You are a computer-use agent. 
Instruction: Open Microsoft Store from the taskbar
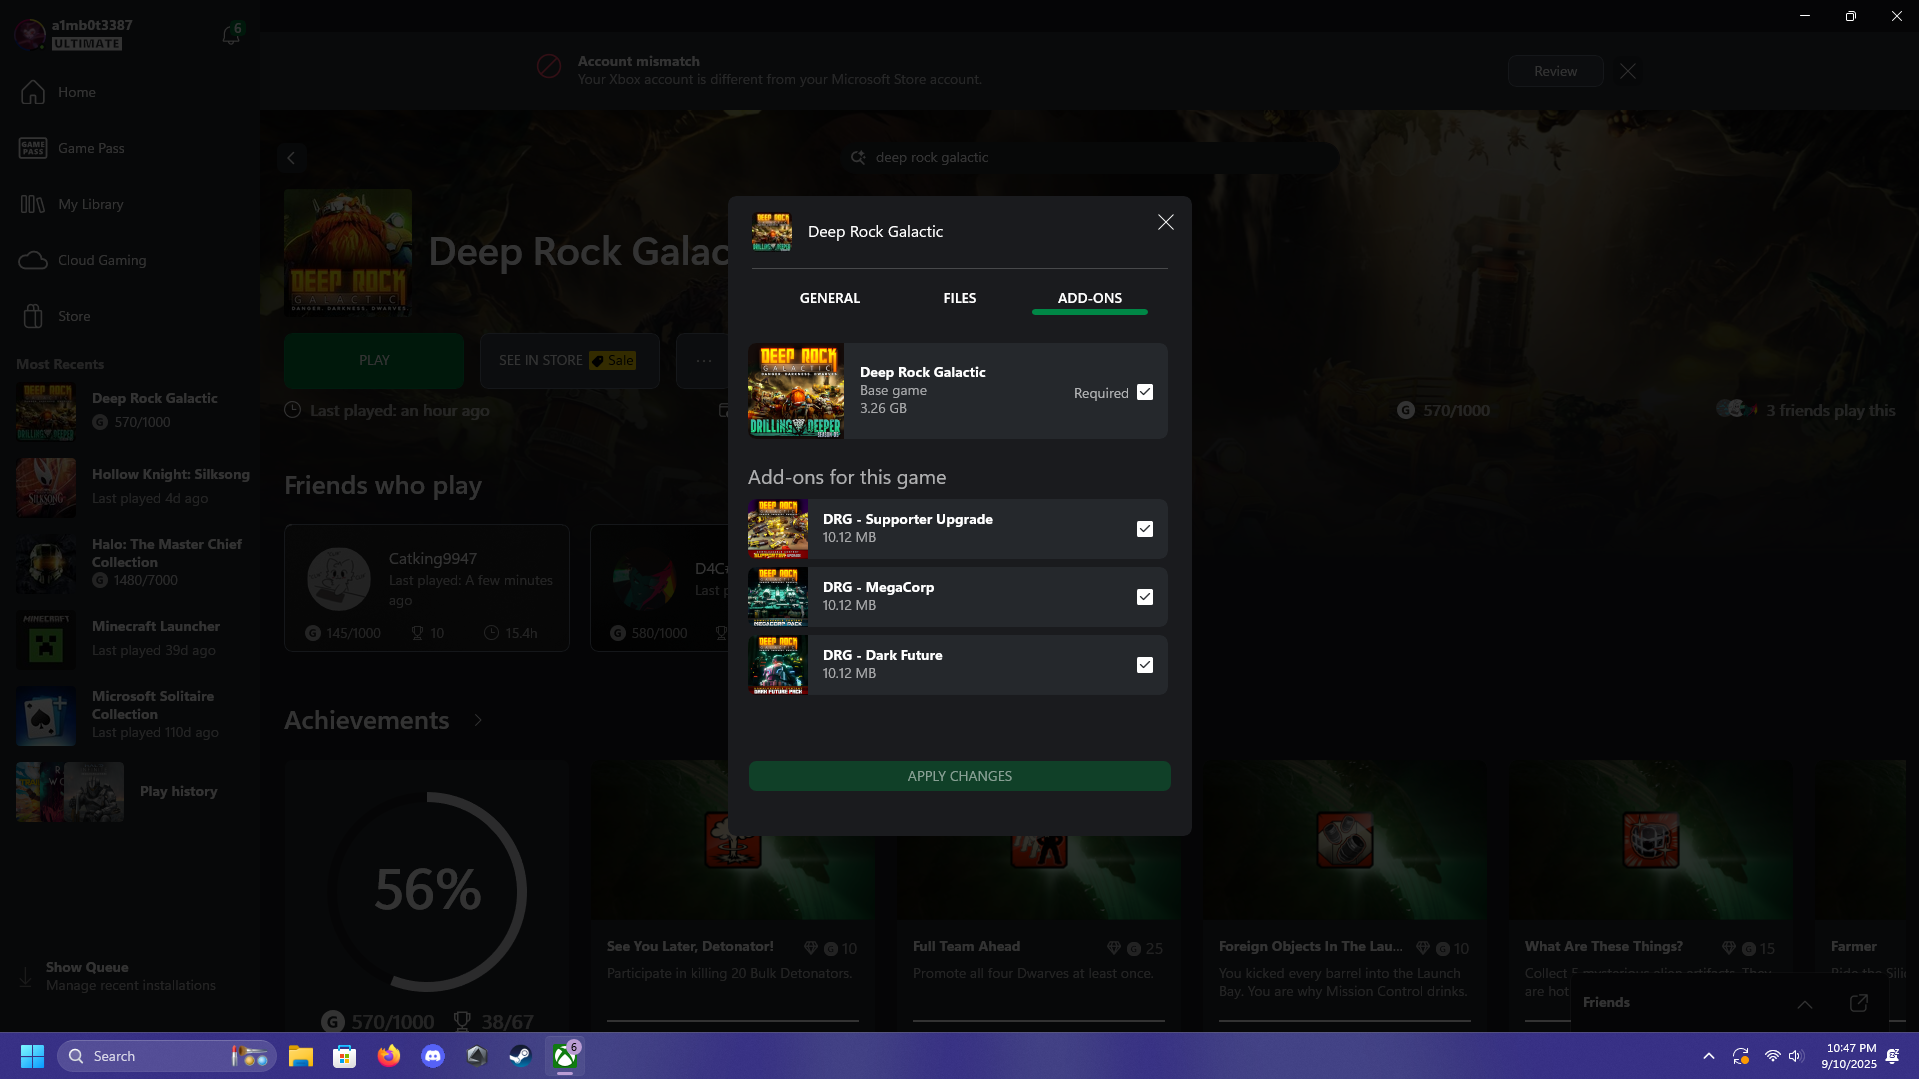345,1056
